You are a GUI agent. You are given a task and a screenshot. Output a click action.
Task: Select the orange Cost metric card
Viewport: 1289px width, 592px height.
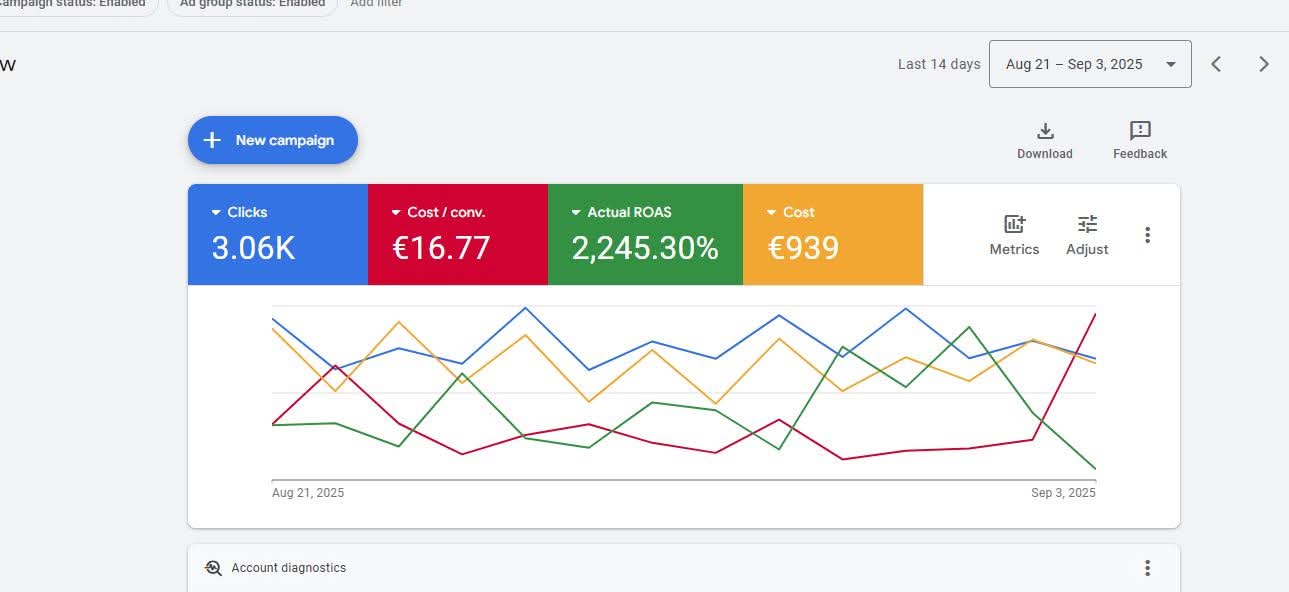click(x=832, y=235)
